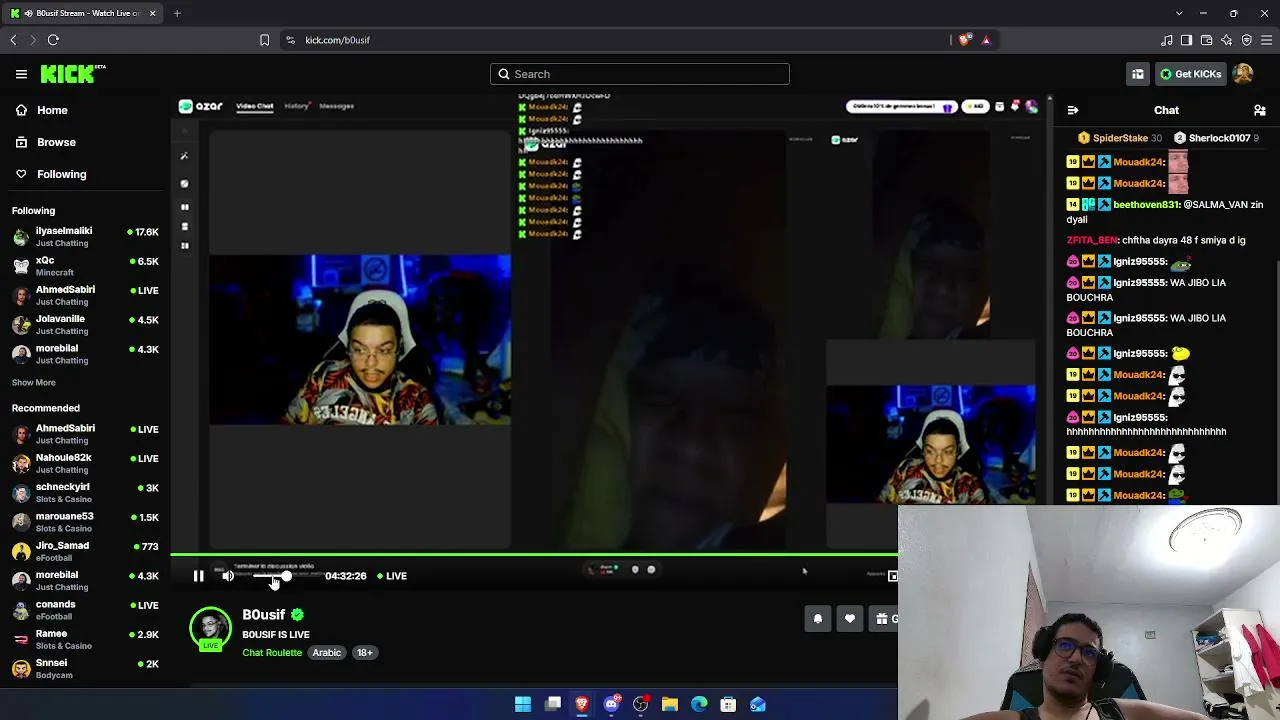Open the Kick hamburger sidebar menu
Image resolution: width=1280 pixels, height=720 pixels.
(x=21, y=74)
